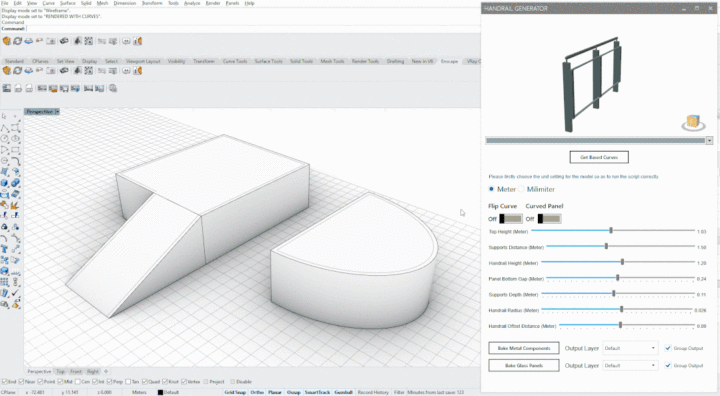Image resolution: width=720 pixels, height=396 pixels.
Task: Click the Record History status bar pane
Action: click(373, 392)
